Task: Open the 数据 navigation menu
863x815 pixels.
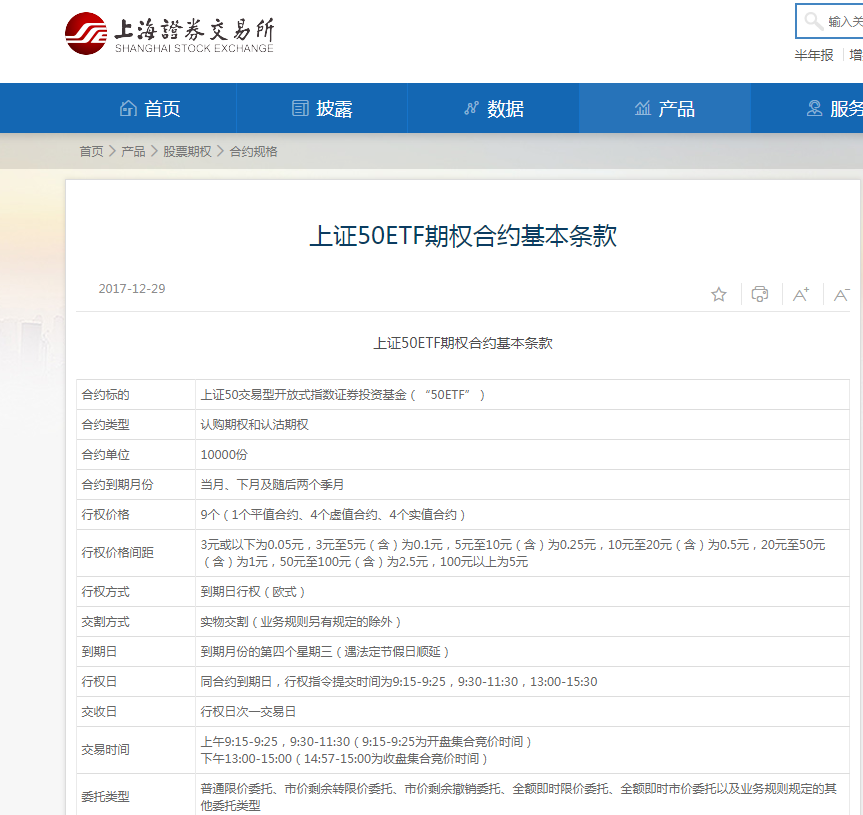Action: tap(505, 109)
